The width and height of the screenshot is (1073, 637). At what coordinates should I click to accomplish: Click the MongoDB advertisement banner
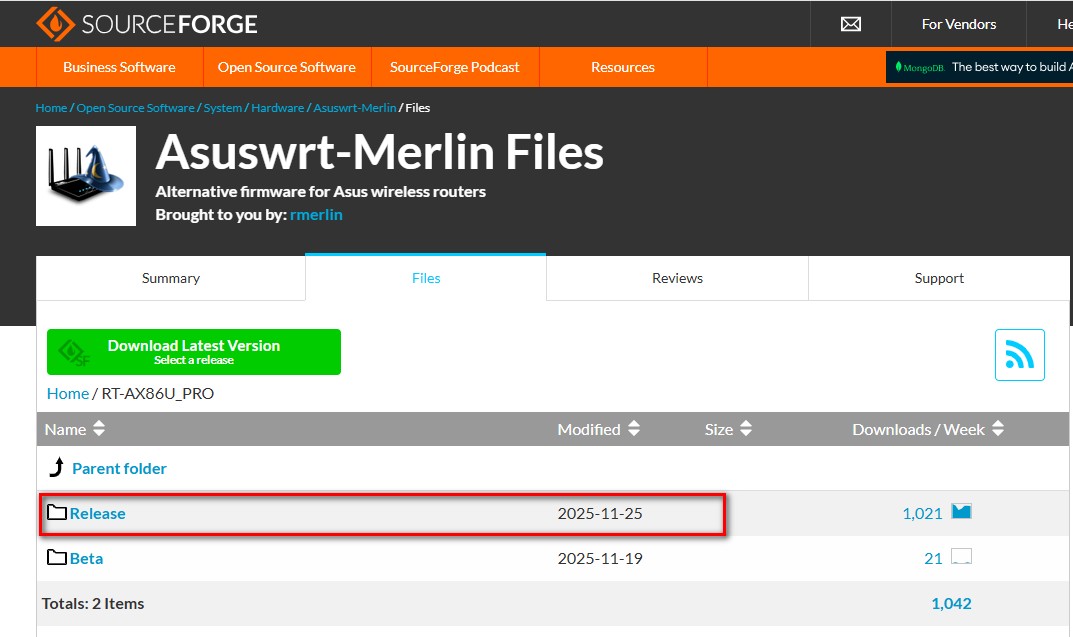[x=979, y=67]
